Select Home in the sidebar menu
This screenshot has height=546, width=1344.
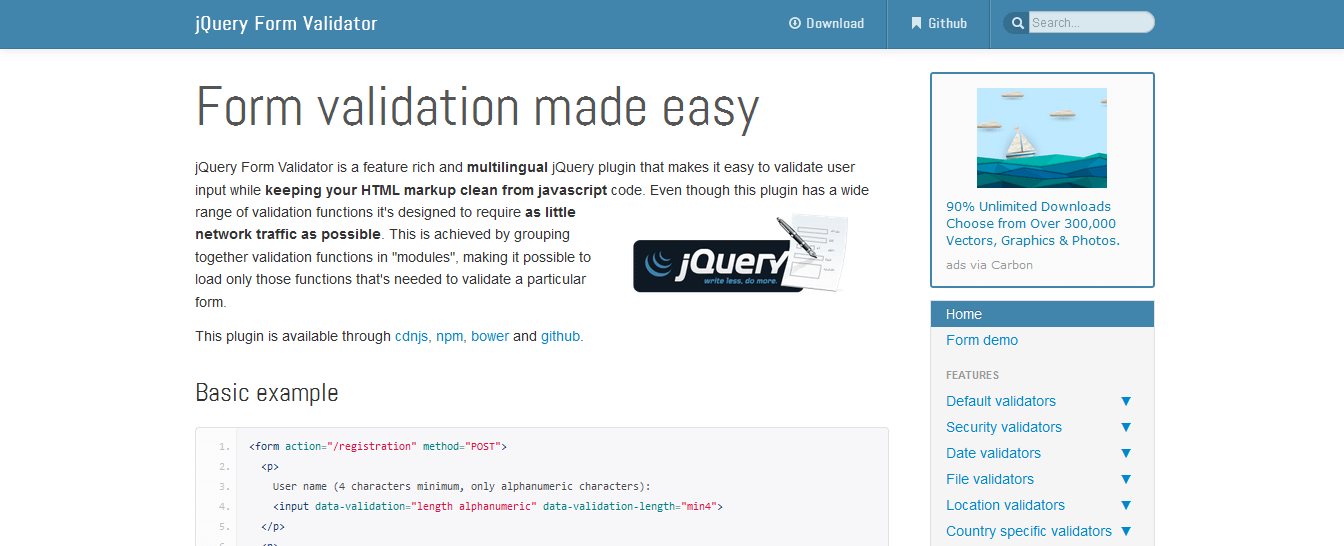coord(964,314)
